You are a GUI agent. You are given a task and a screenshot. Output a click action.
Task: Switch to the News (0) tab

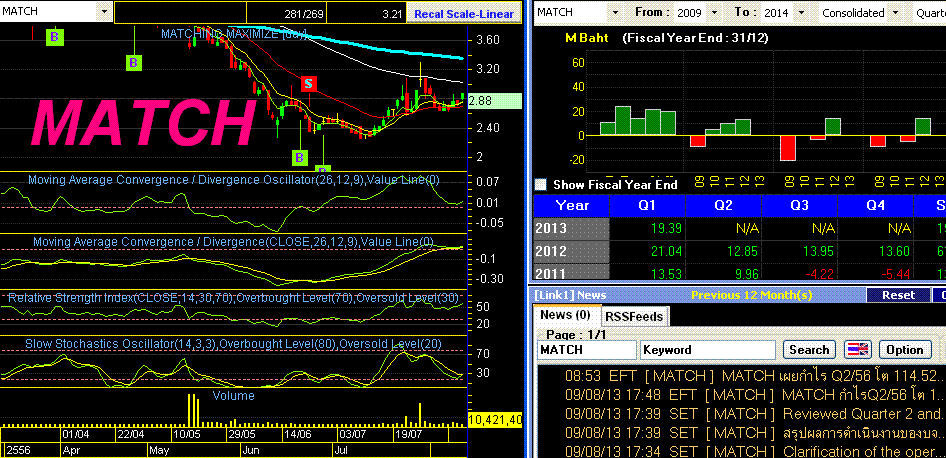point(565,315)
